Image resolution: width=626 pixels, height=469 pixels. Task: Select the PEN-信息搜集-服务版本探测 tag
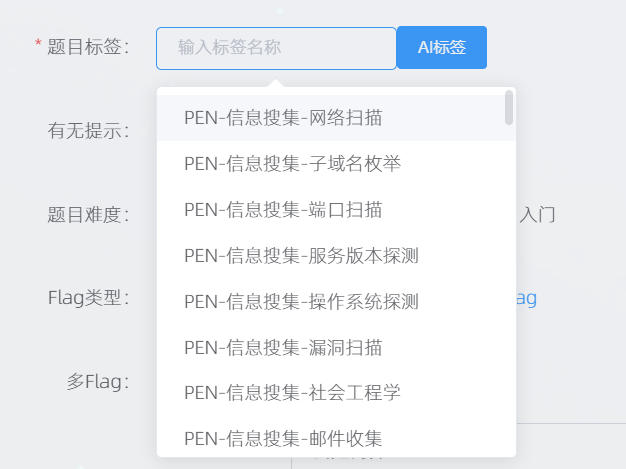click(x=301, y=256)
